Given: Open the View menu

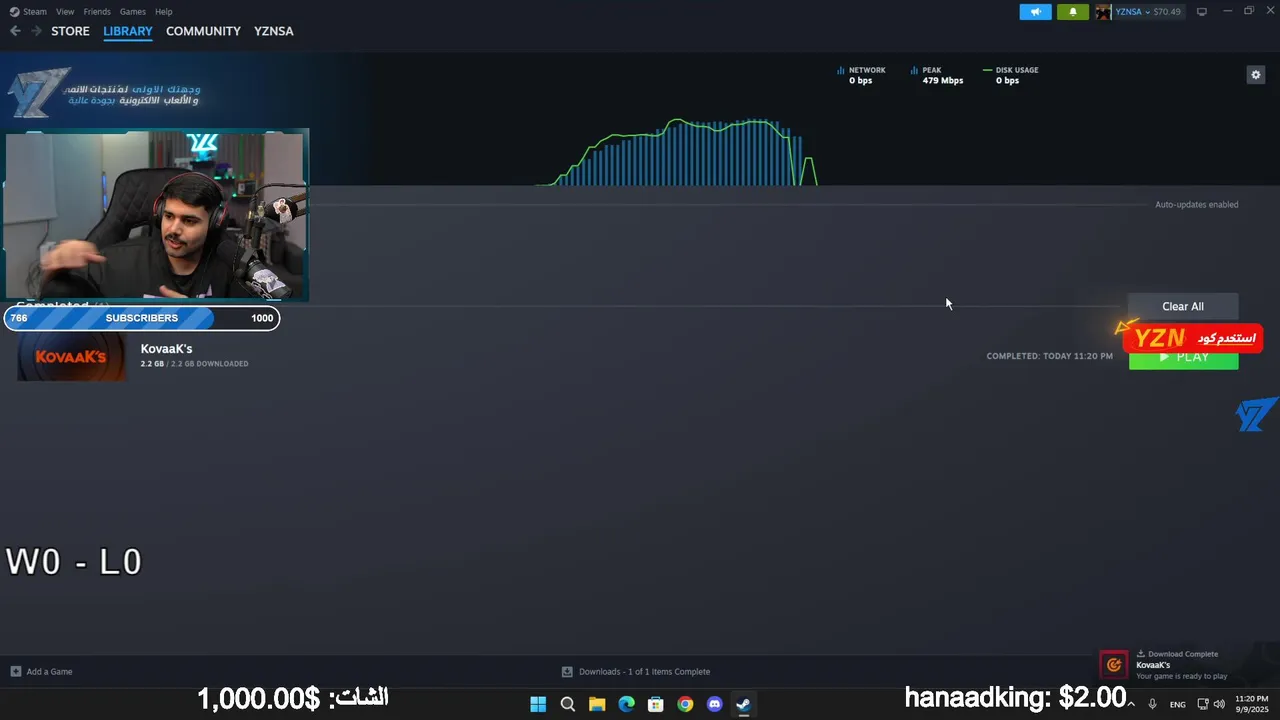Looking at the screenshot, I should click(x=65, y=12).
